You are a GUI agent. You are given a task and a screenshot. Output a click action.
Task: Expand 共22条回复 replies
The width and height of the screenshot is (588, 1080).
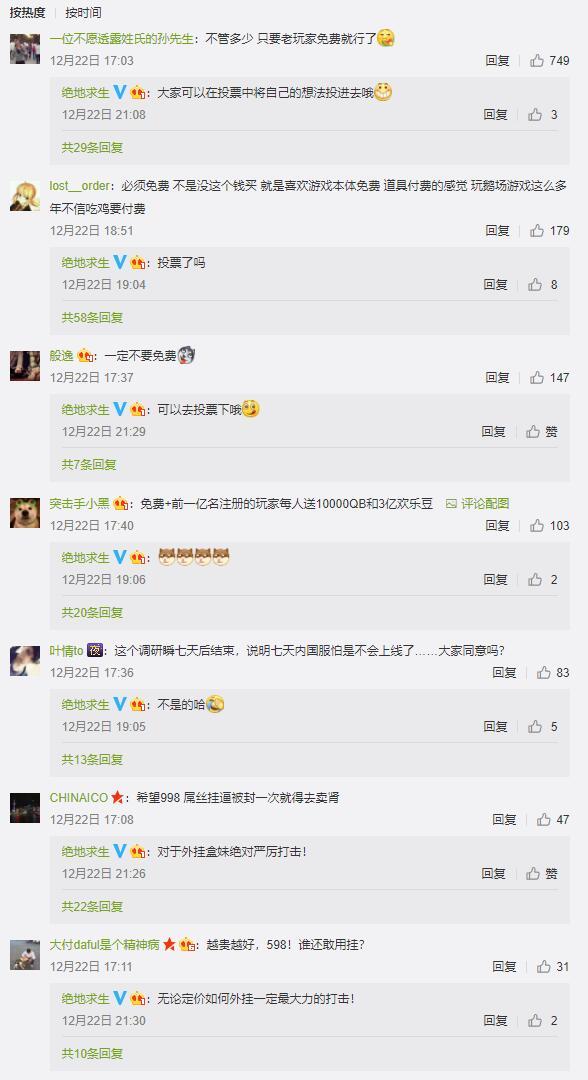(x=92, y=906)
